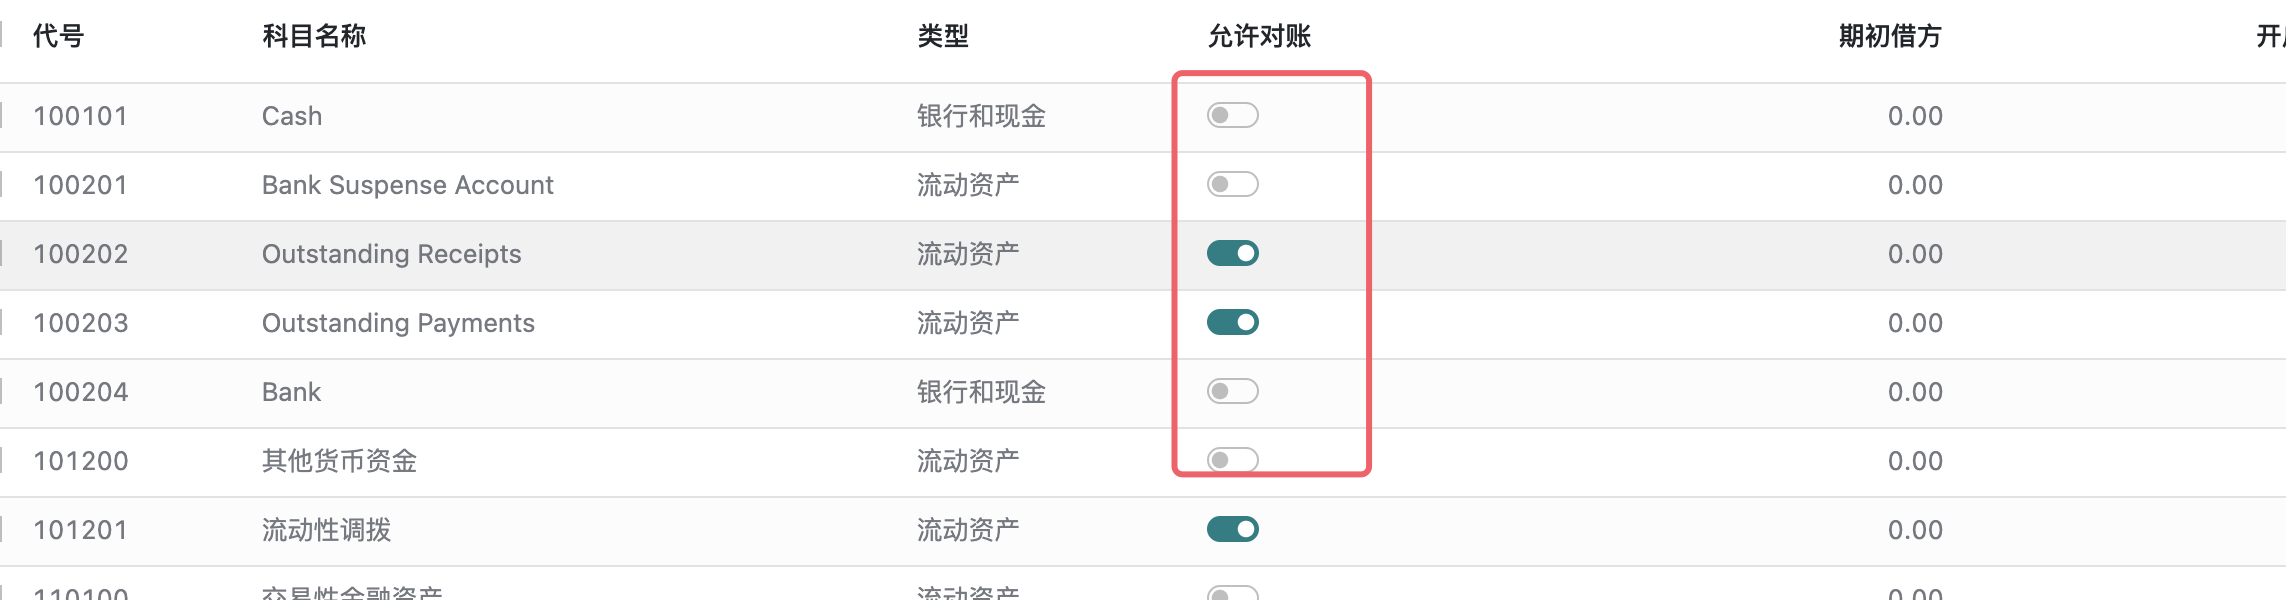The image size is (2286, 600).
Task: Disable reconciliation for 流动性调拨 account
Action: click(x=1232, y=530)
